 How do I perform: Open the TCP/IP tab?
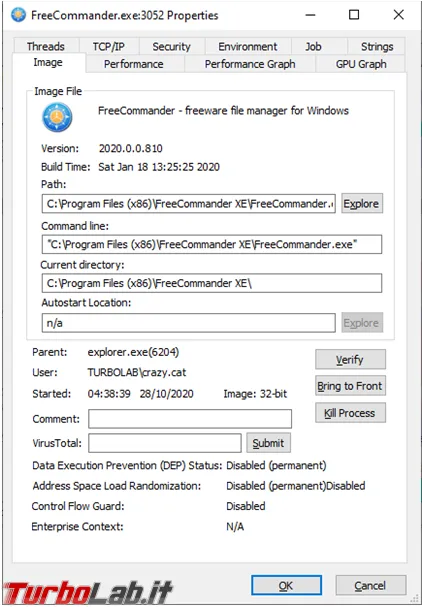tap(109, 46)
